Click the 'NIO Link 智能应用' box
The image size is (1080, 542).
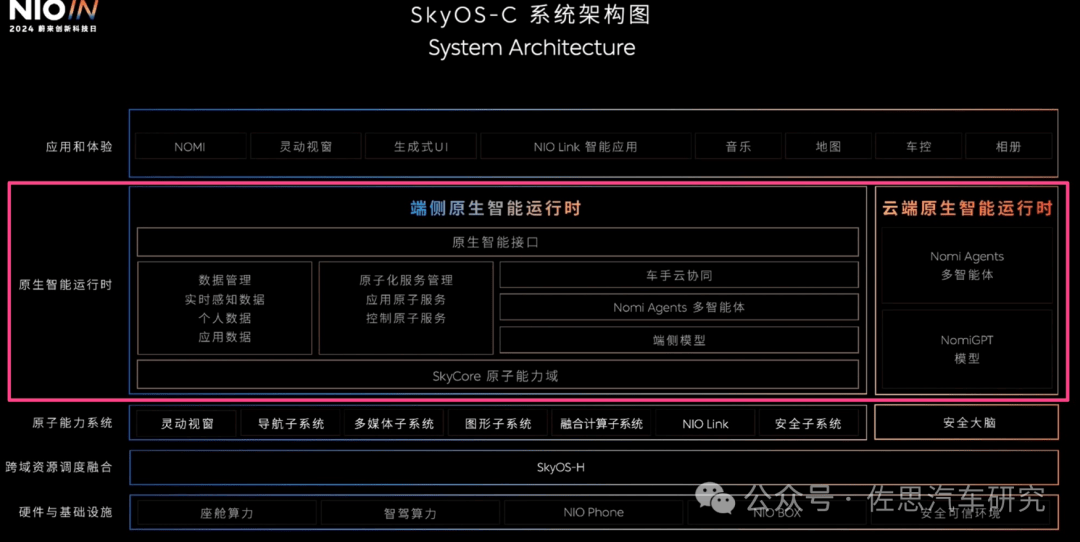coord(585,147)
